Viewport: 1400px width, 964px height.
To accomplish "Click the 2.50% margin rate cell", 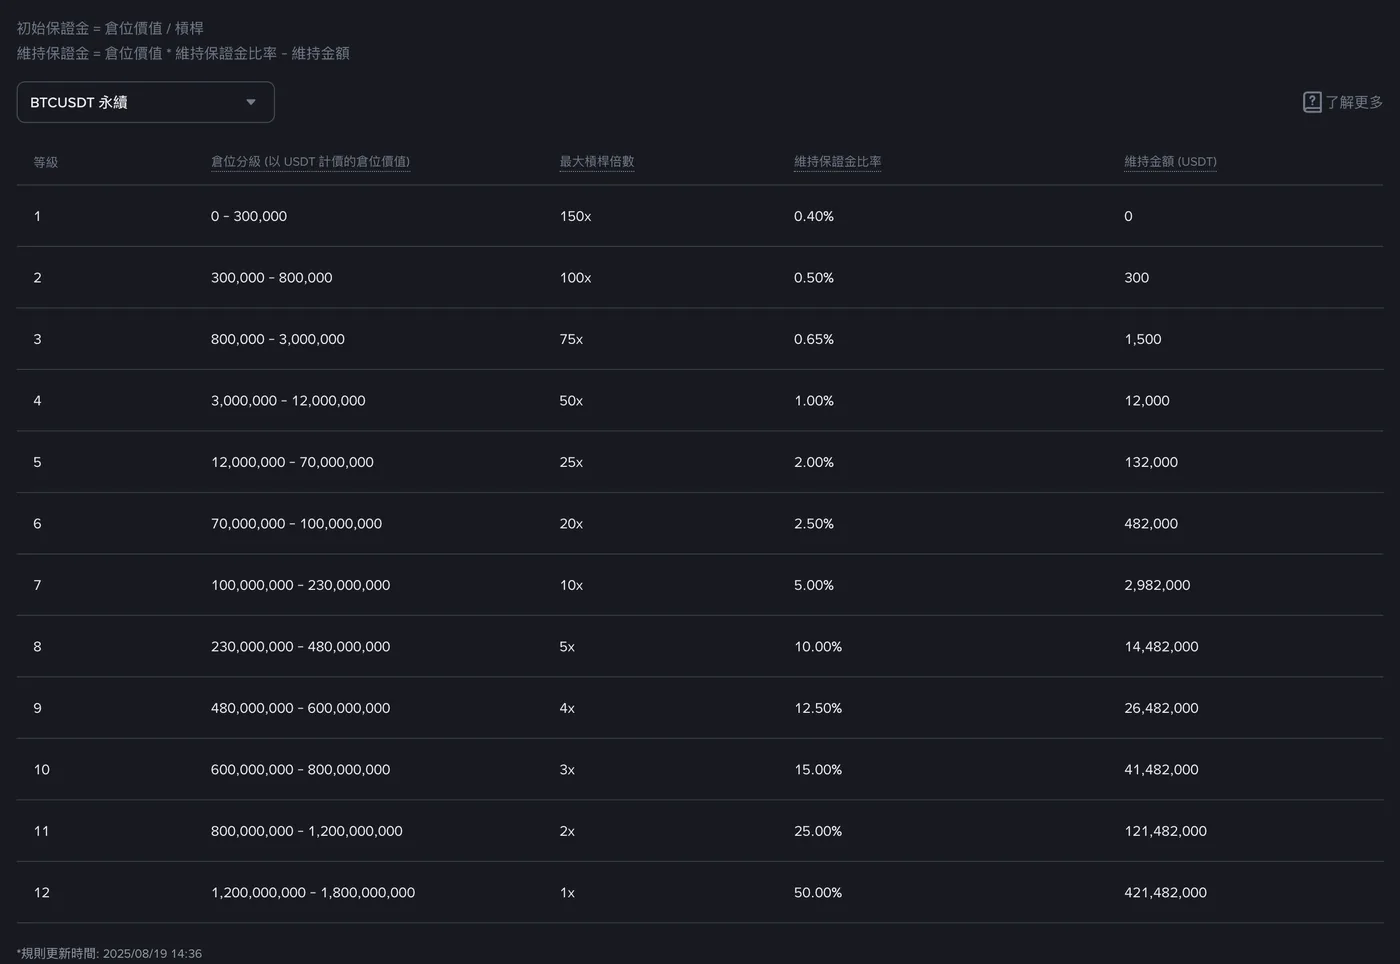I will click(814, 524).
